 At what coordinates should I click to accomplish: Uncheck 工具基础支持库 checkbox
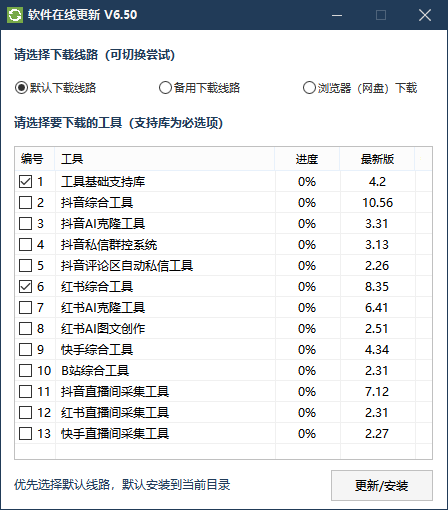(26, 182)
